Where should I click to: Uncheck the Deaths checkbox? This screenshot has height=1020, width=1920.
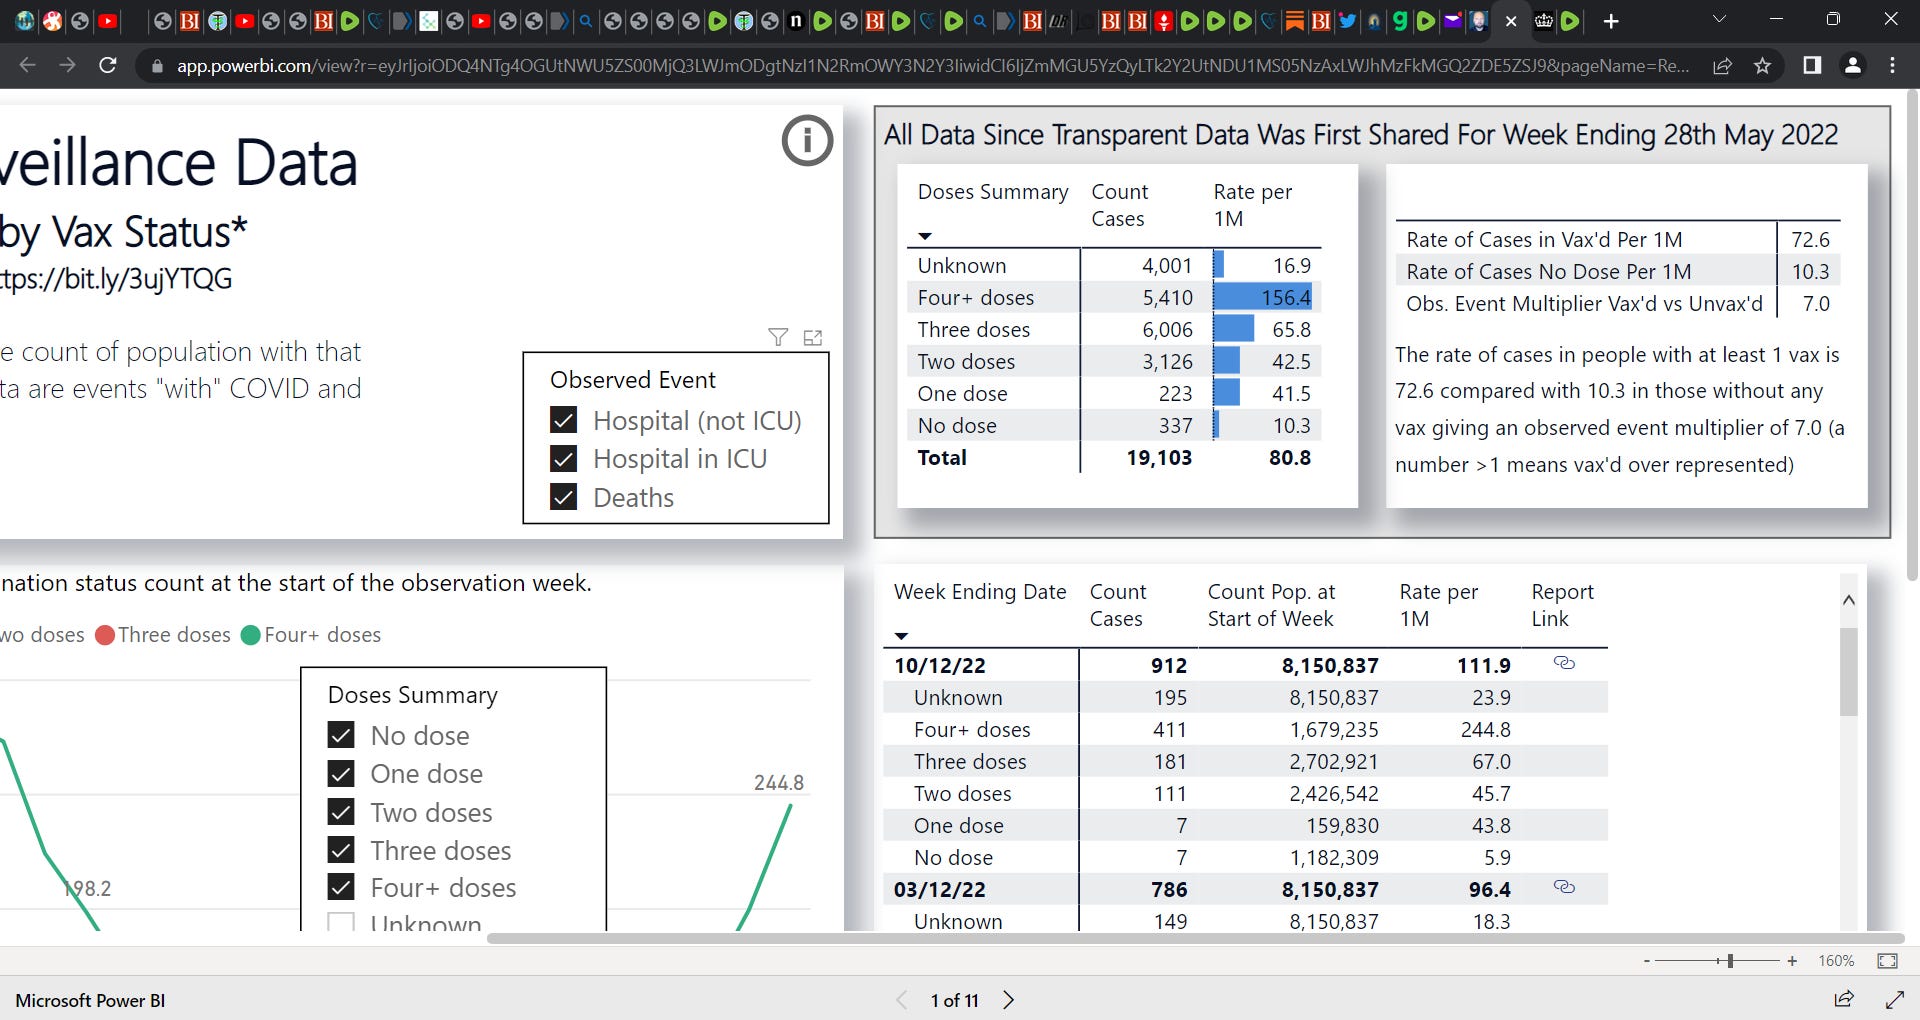(x=564, y=497)
